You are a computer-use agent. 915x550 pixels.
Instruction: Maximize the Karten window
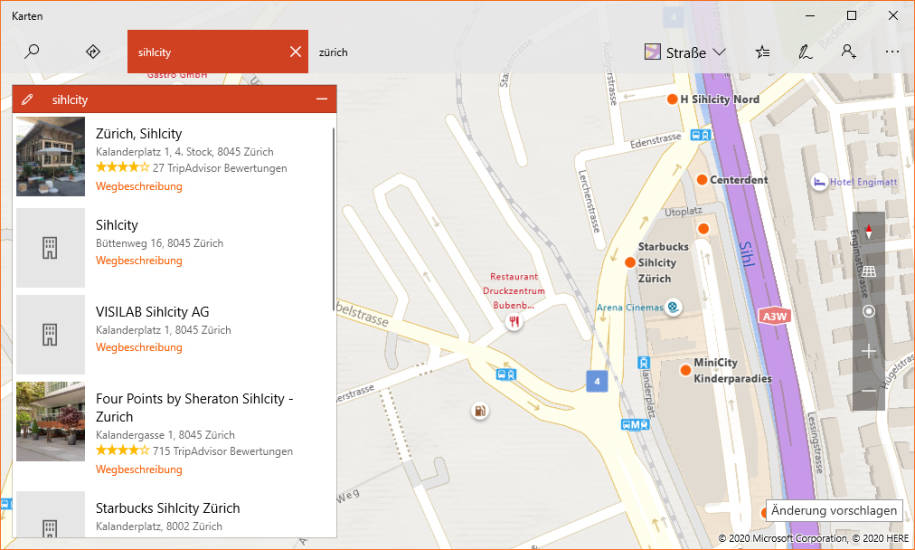(851, 16)
